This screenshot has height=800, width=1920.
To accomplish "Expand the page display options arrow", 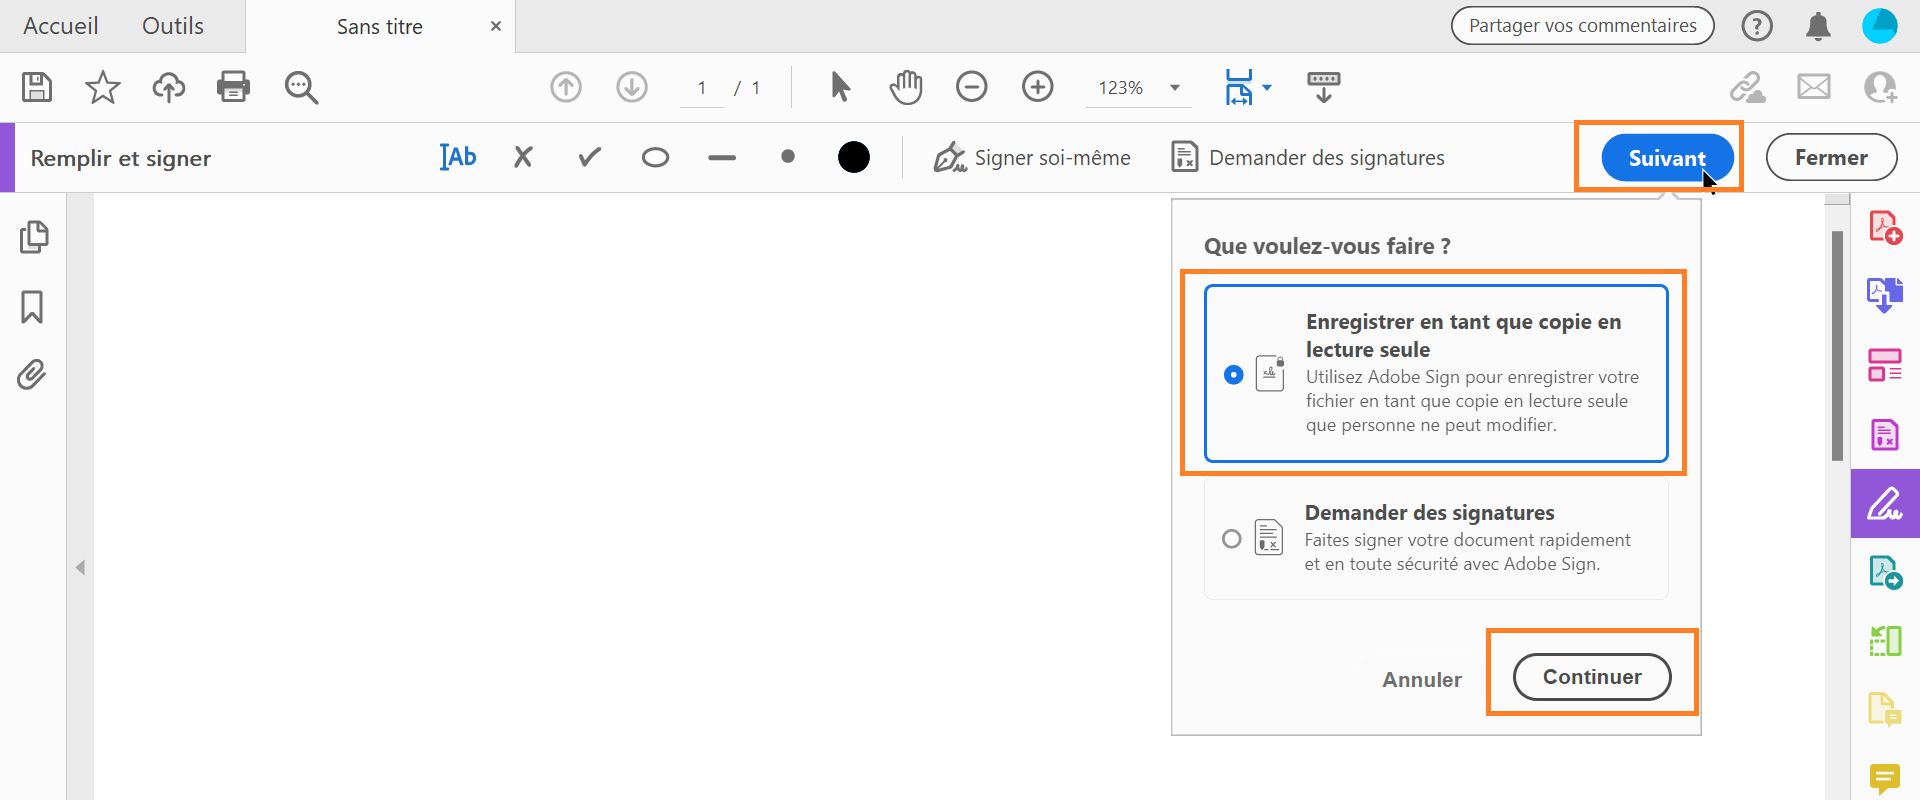I will 1267,88.
